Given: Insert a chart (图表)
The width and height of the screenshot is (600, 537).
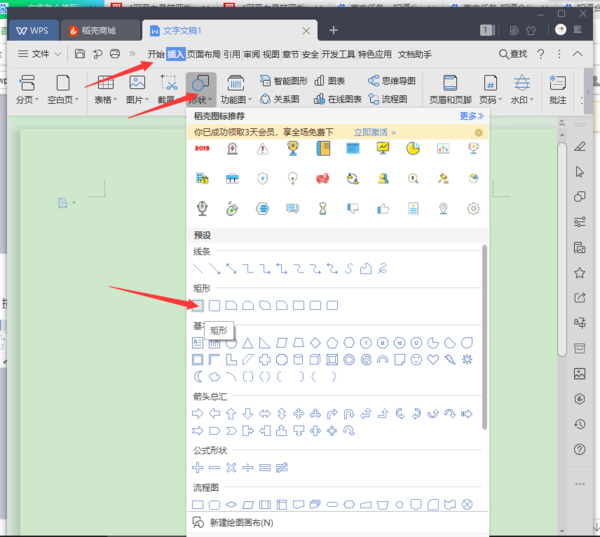Looking at the screenshot, I should (329, 81).
